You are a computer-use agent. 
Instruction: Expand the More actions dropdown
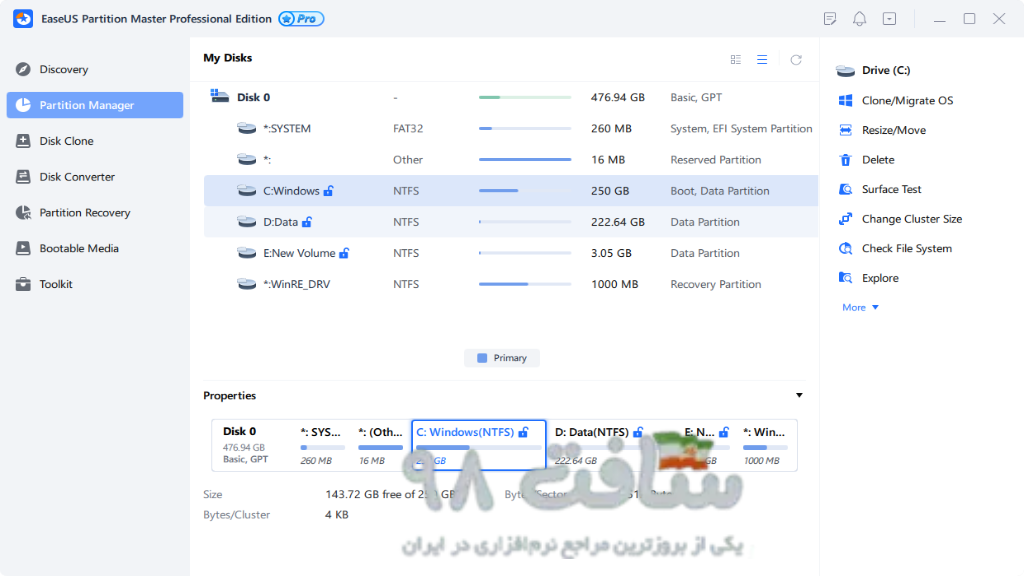[860, 308]
